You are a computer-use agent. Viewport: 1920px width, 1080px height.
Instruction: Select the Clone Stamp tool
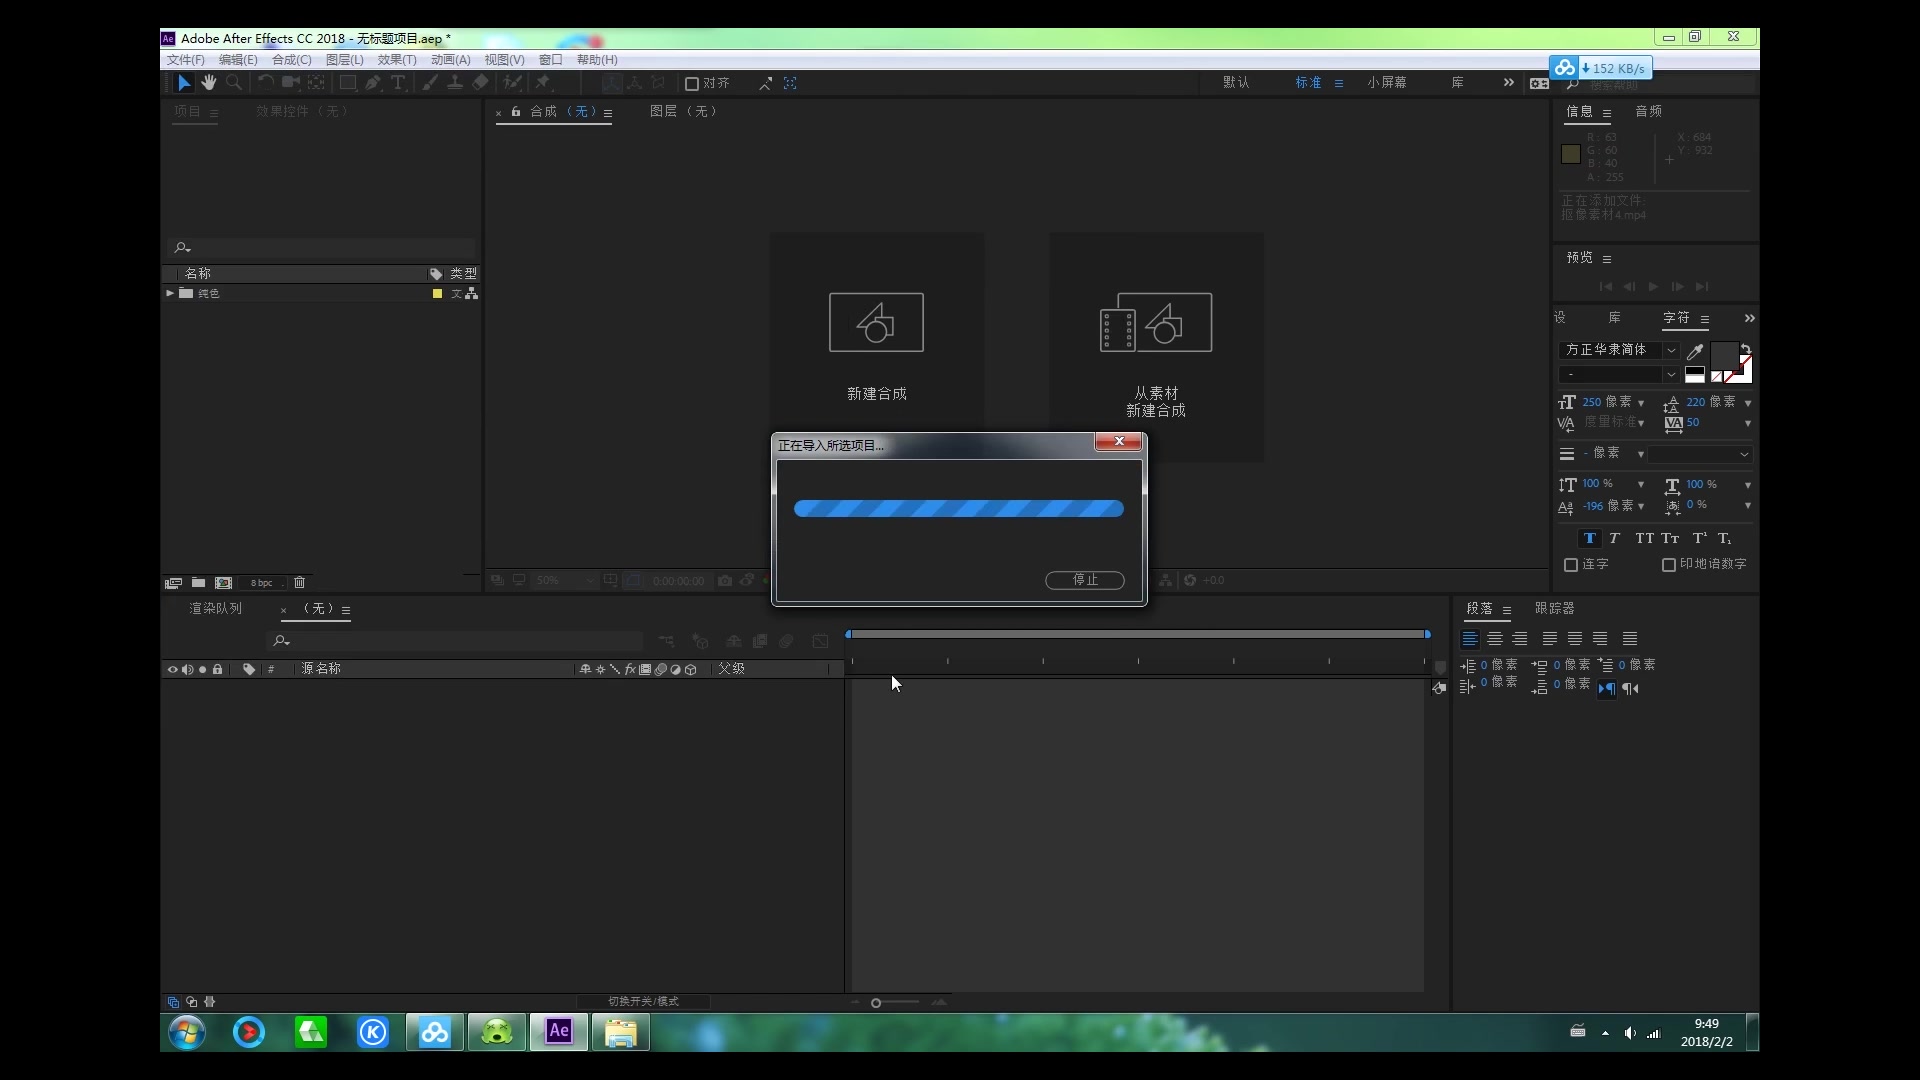coord(455,83)
